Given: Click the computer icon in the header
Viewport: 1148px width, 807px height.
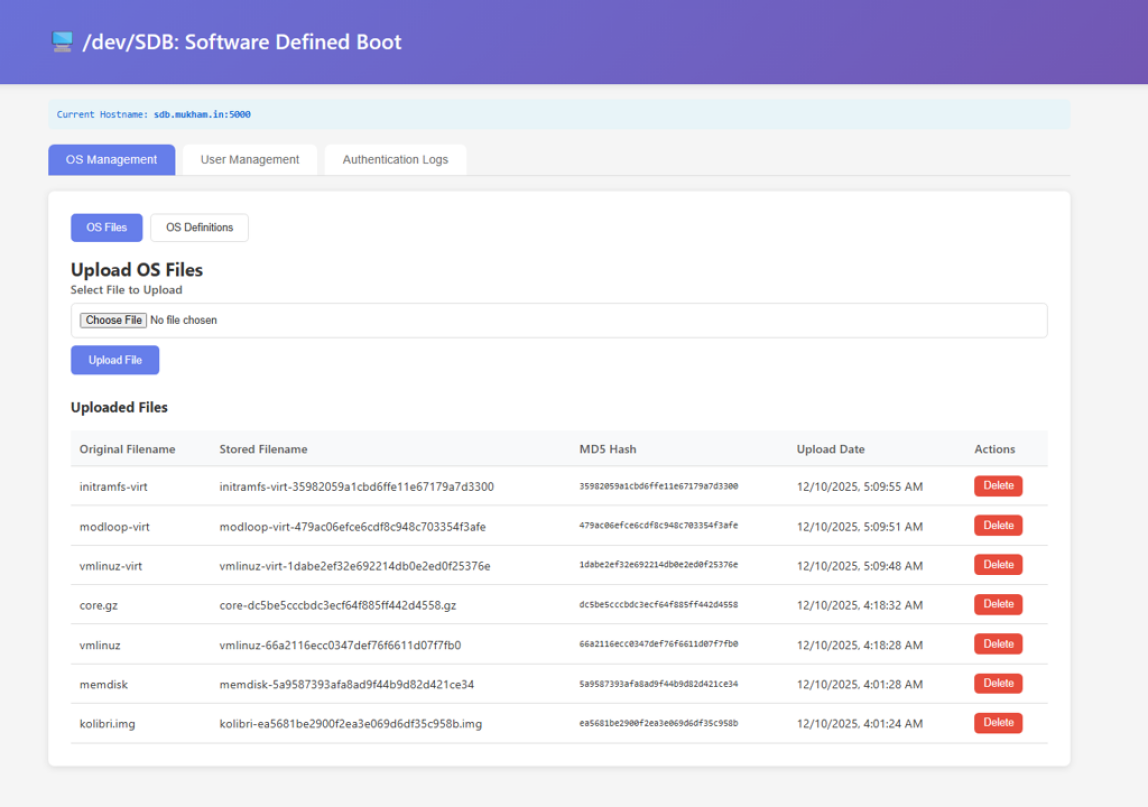Looking at the screenshot, I should [x=62, y=42].
